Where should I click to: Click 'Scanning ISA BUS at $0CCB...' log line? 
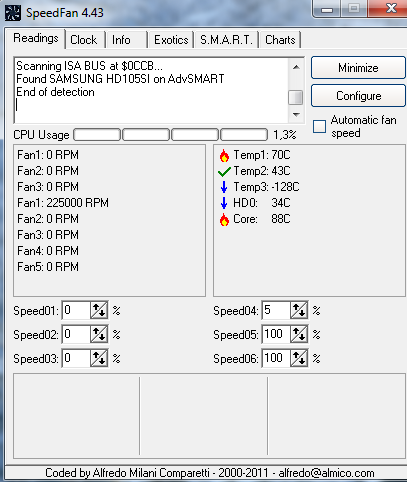click(x=90, y=66)
